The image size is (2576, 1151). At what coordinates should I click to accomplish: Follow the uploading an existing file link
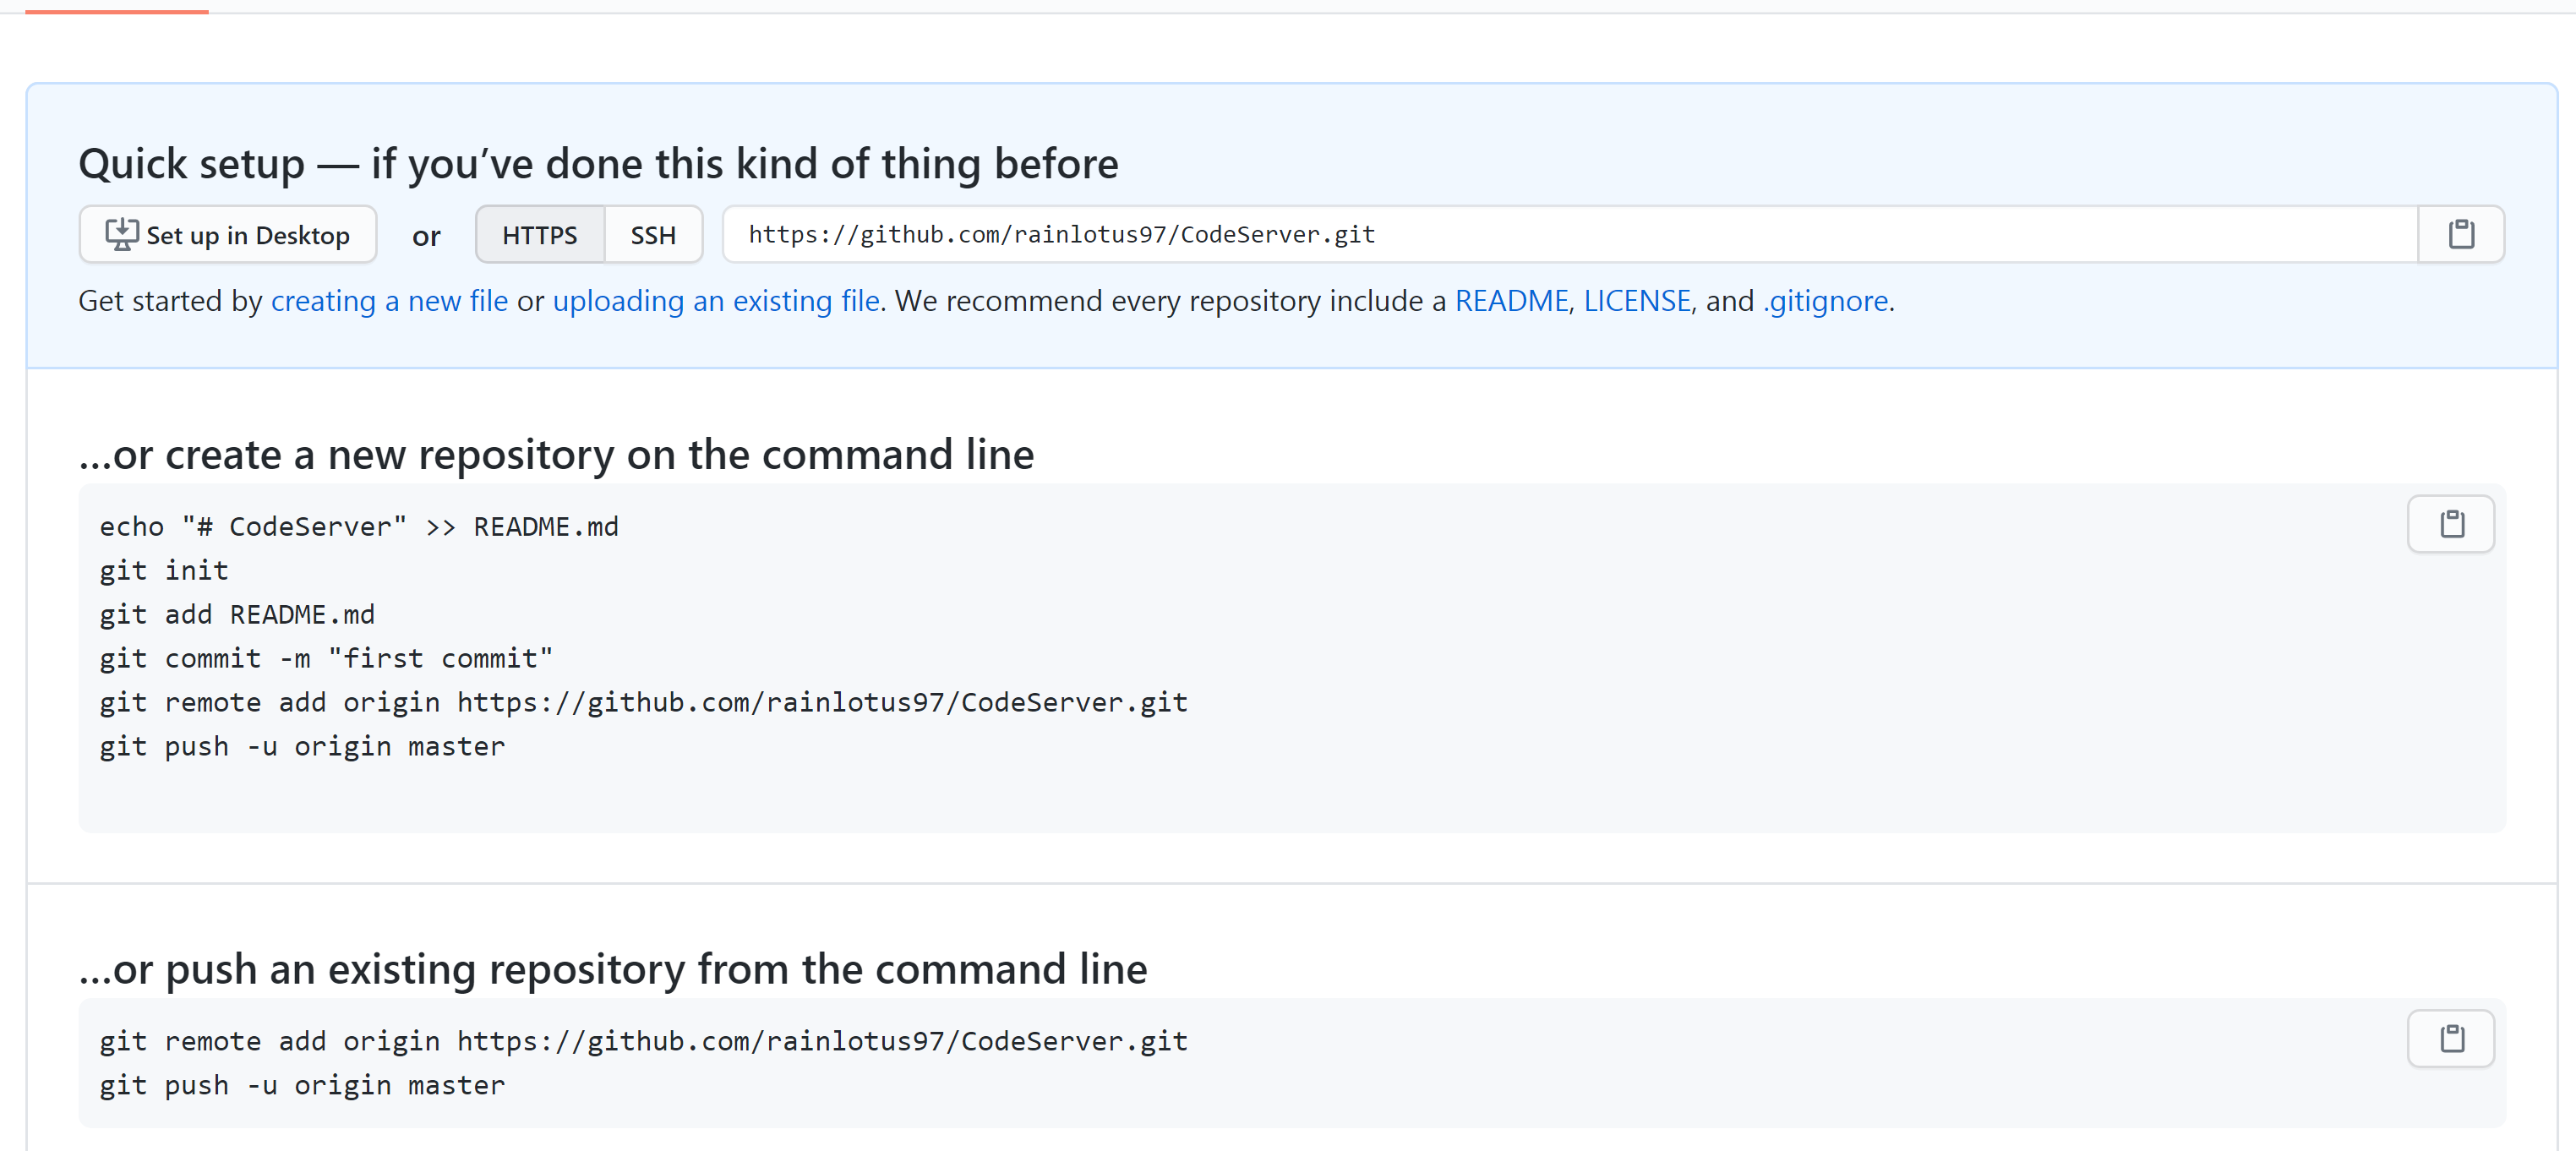[x=716, y=301]
